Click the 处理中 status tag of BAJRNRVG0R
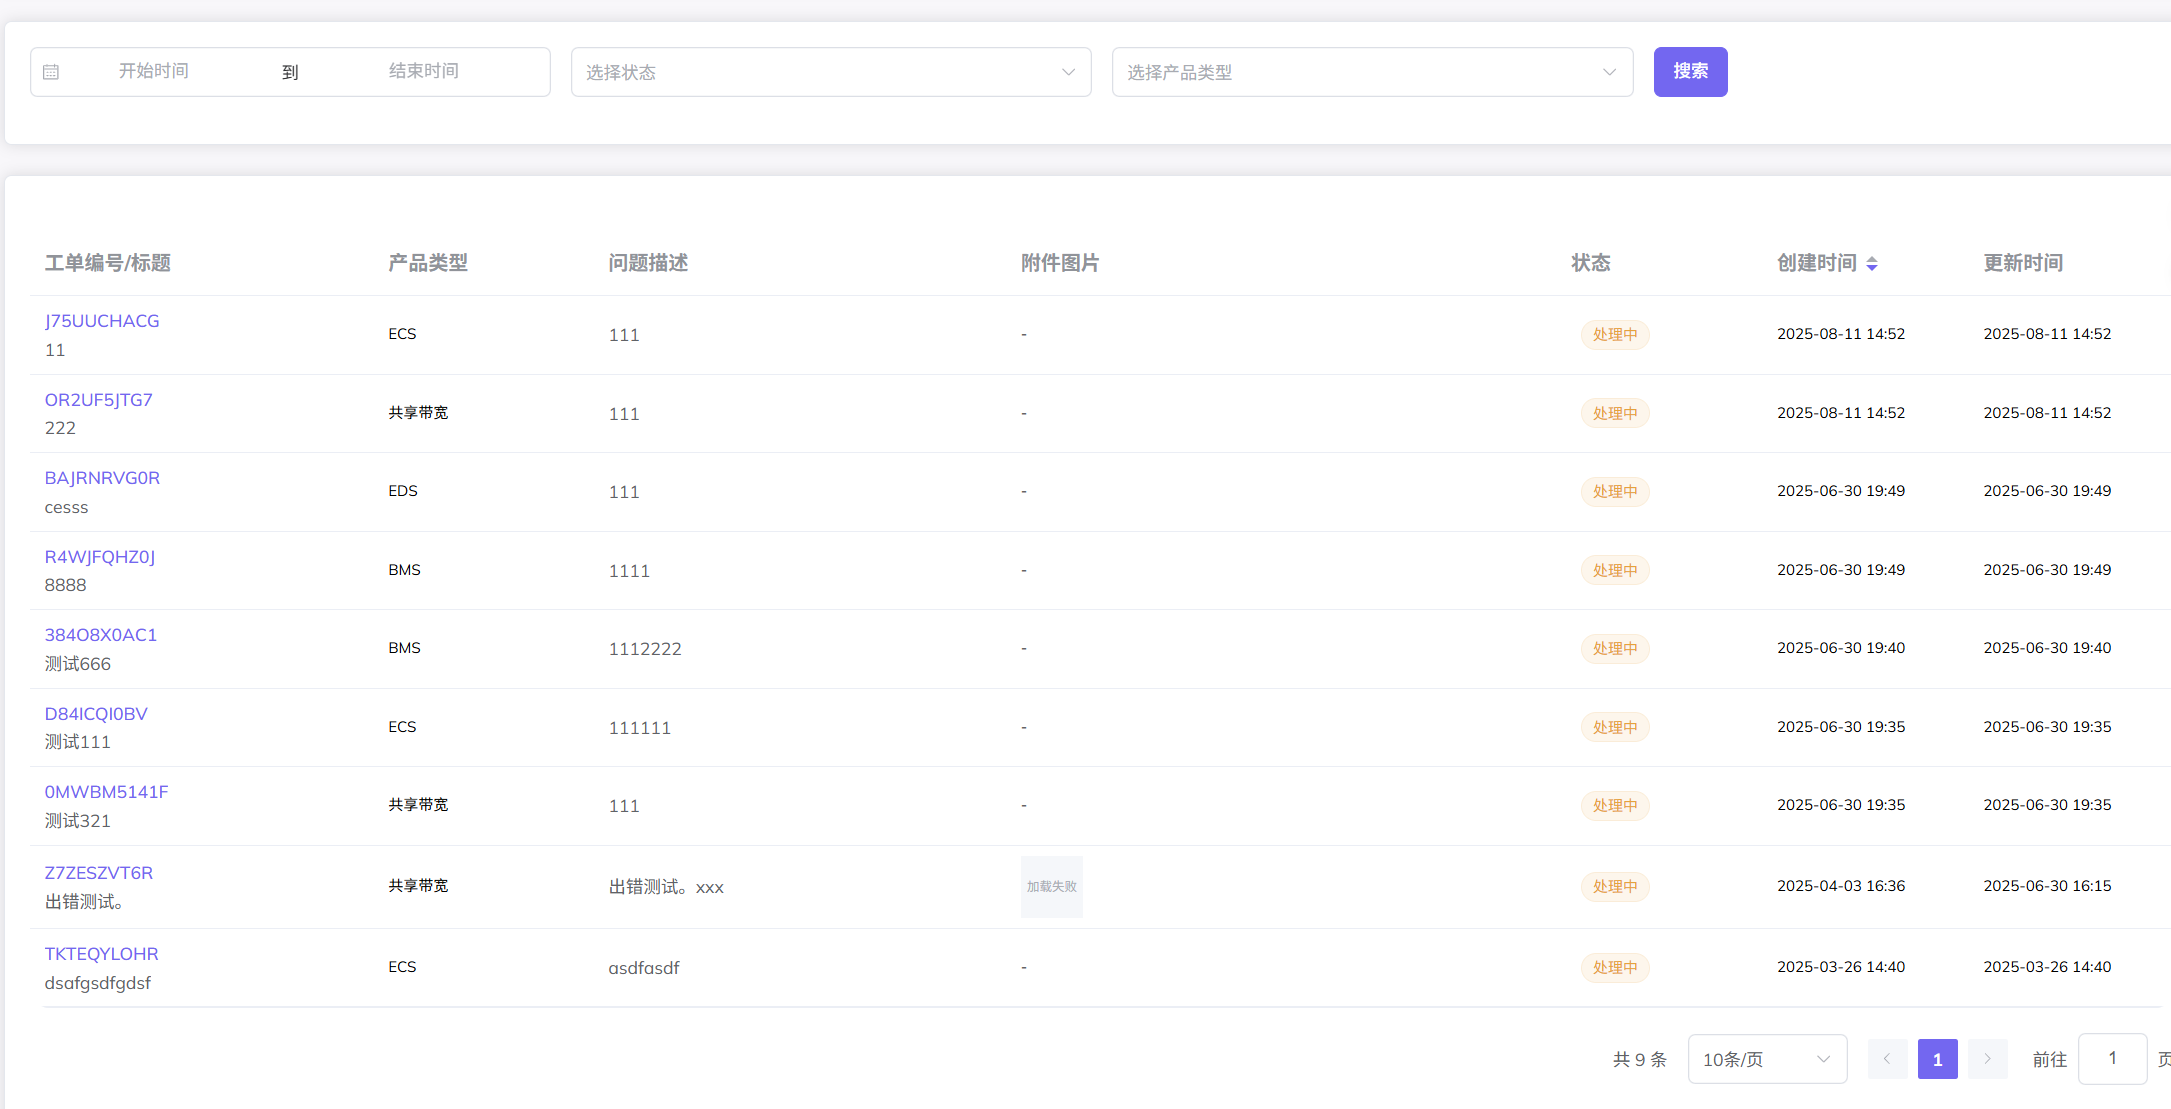The width and height of the screenshot is (2171, 1109). (x=1614, y=492)
